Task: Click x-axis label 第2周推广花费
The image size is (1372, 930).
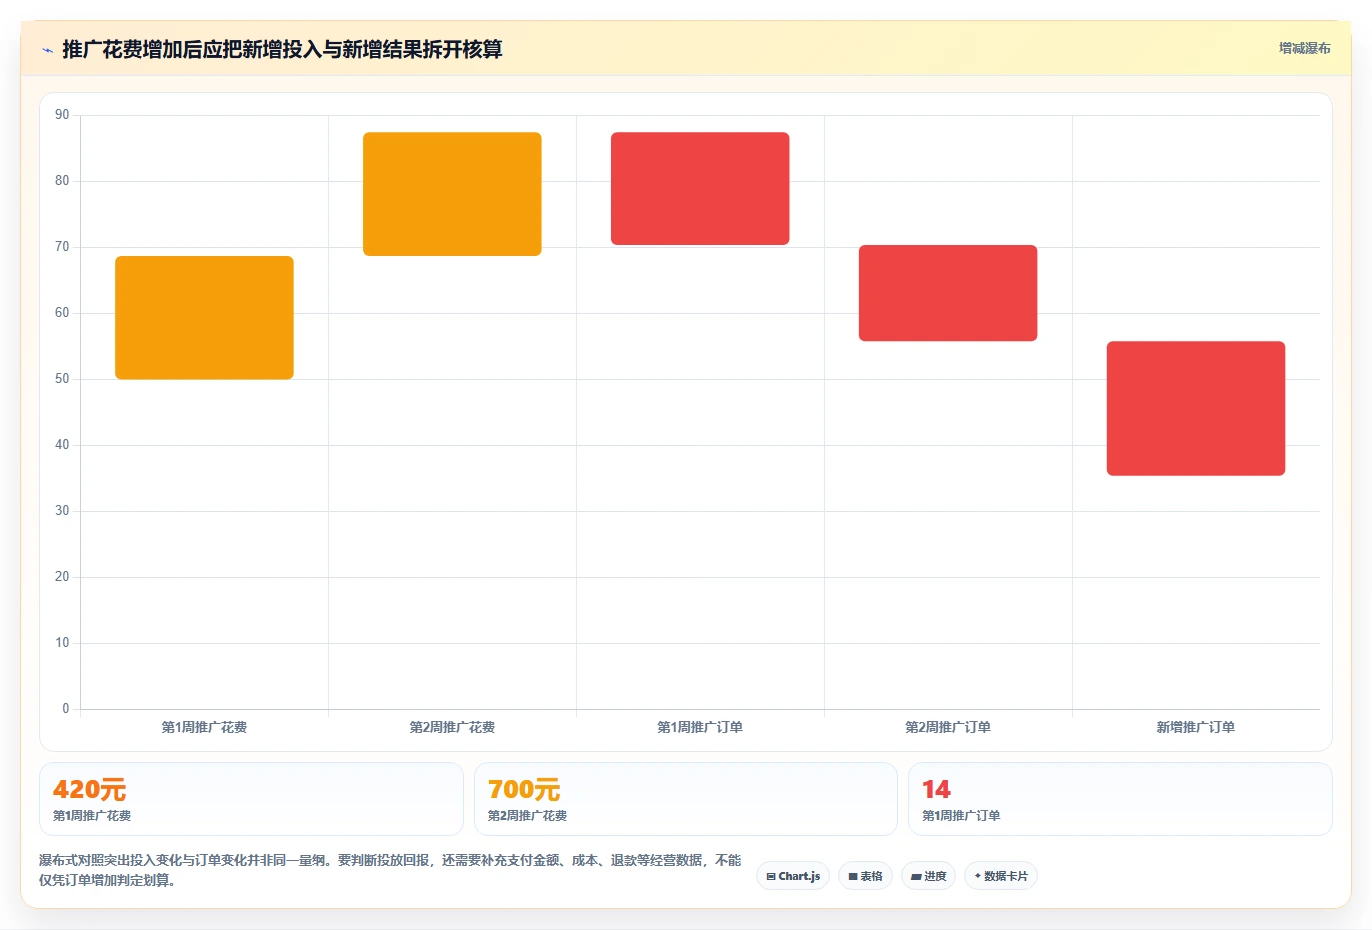Action: pos(452,727)
